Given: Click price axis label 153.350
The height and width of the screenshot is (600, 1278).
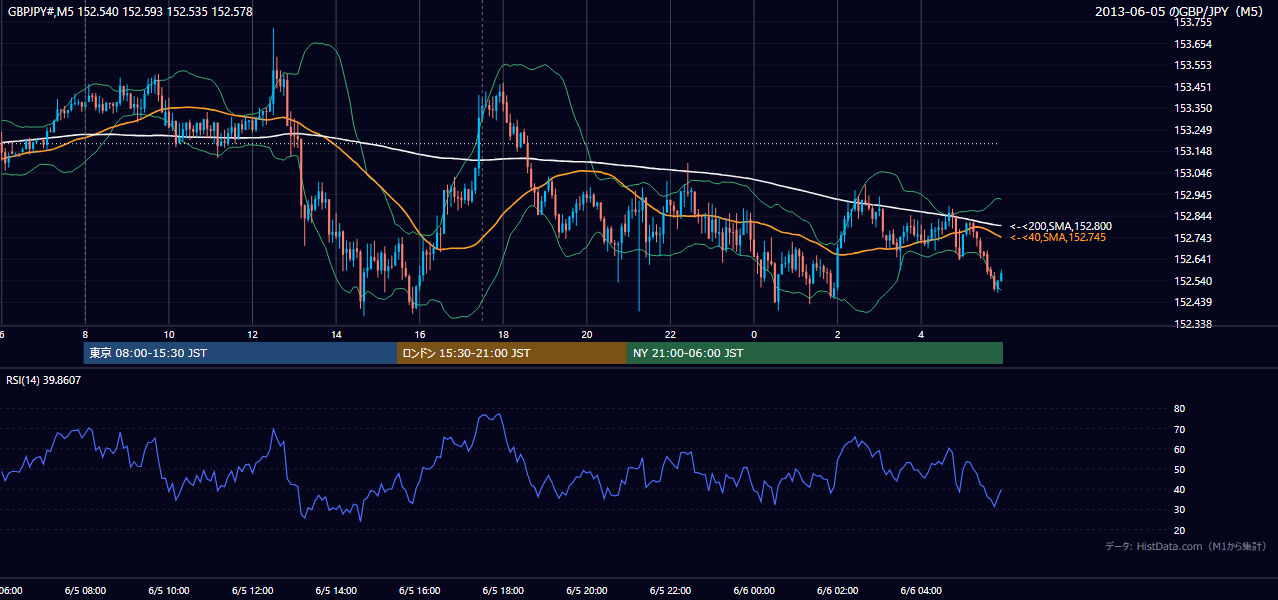Looking at the screenshot, I should [x=1194, y=108].
